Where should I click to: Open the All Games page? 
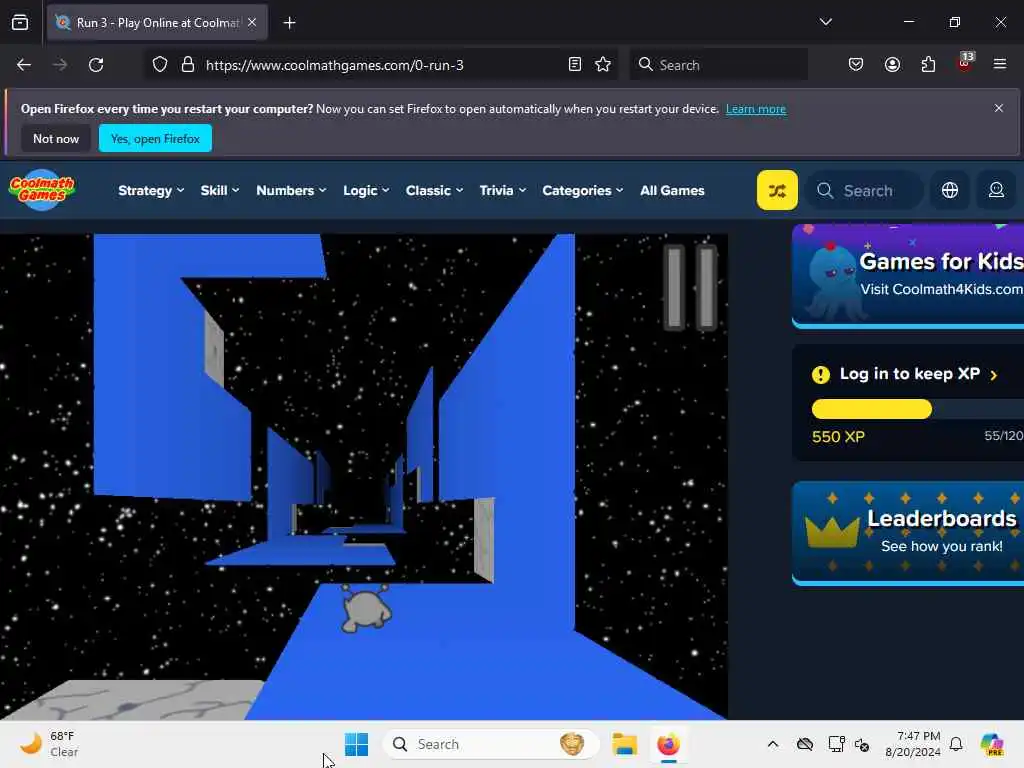(672, 191)
